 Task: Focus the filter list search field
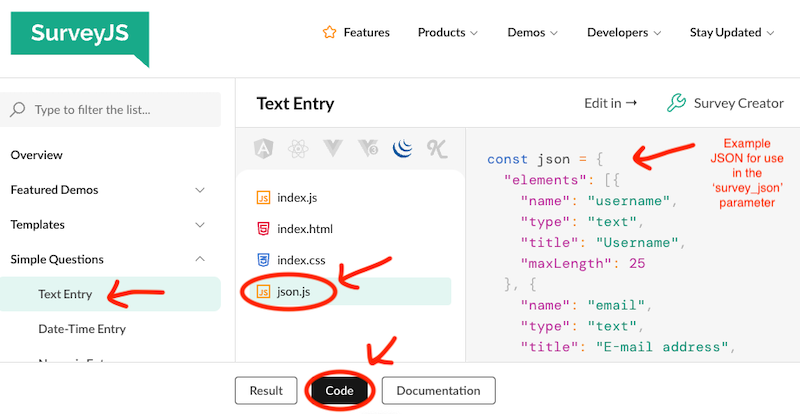(110, 109)
